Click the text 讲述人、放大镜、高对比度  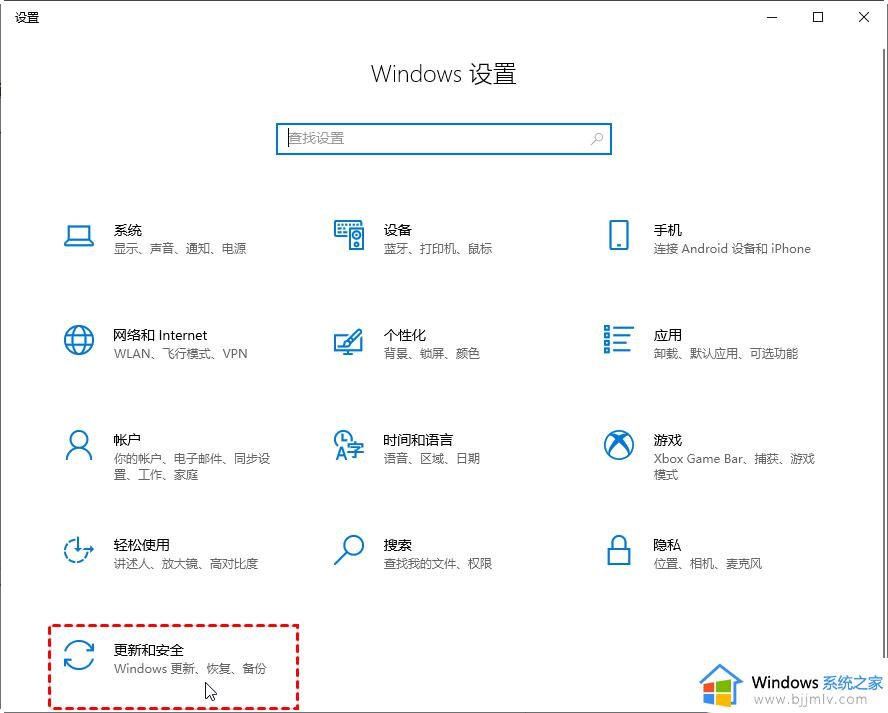tap(186, 563)
